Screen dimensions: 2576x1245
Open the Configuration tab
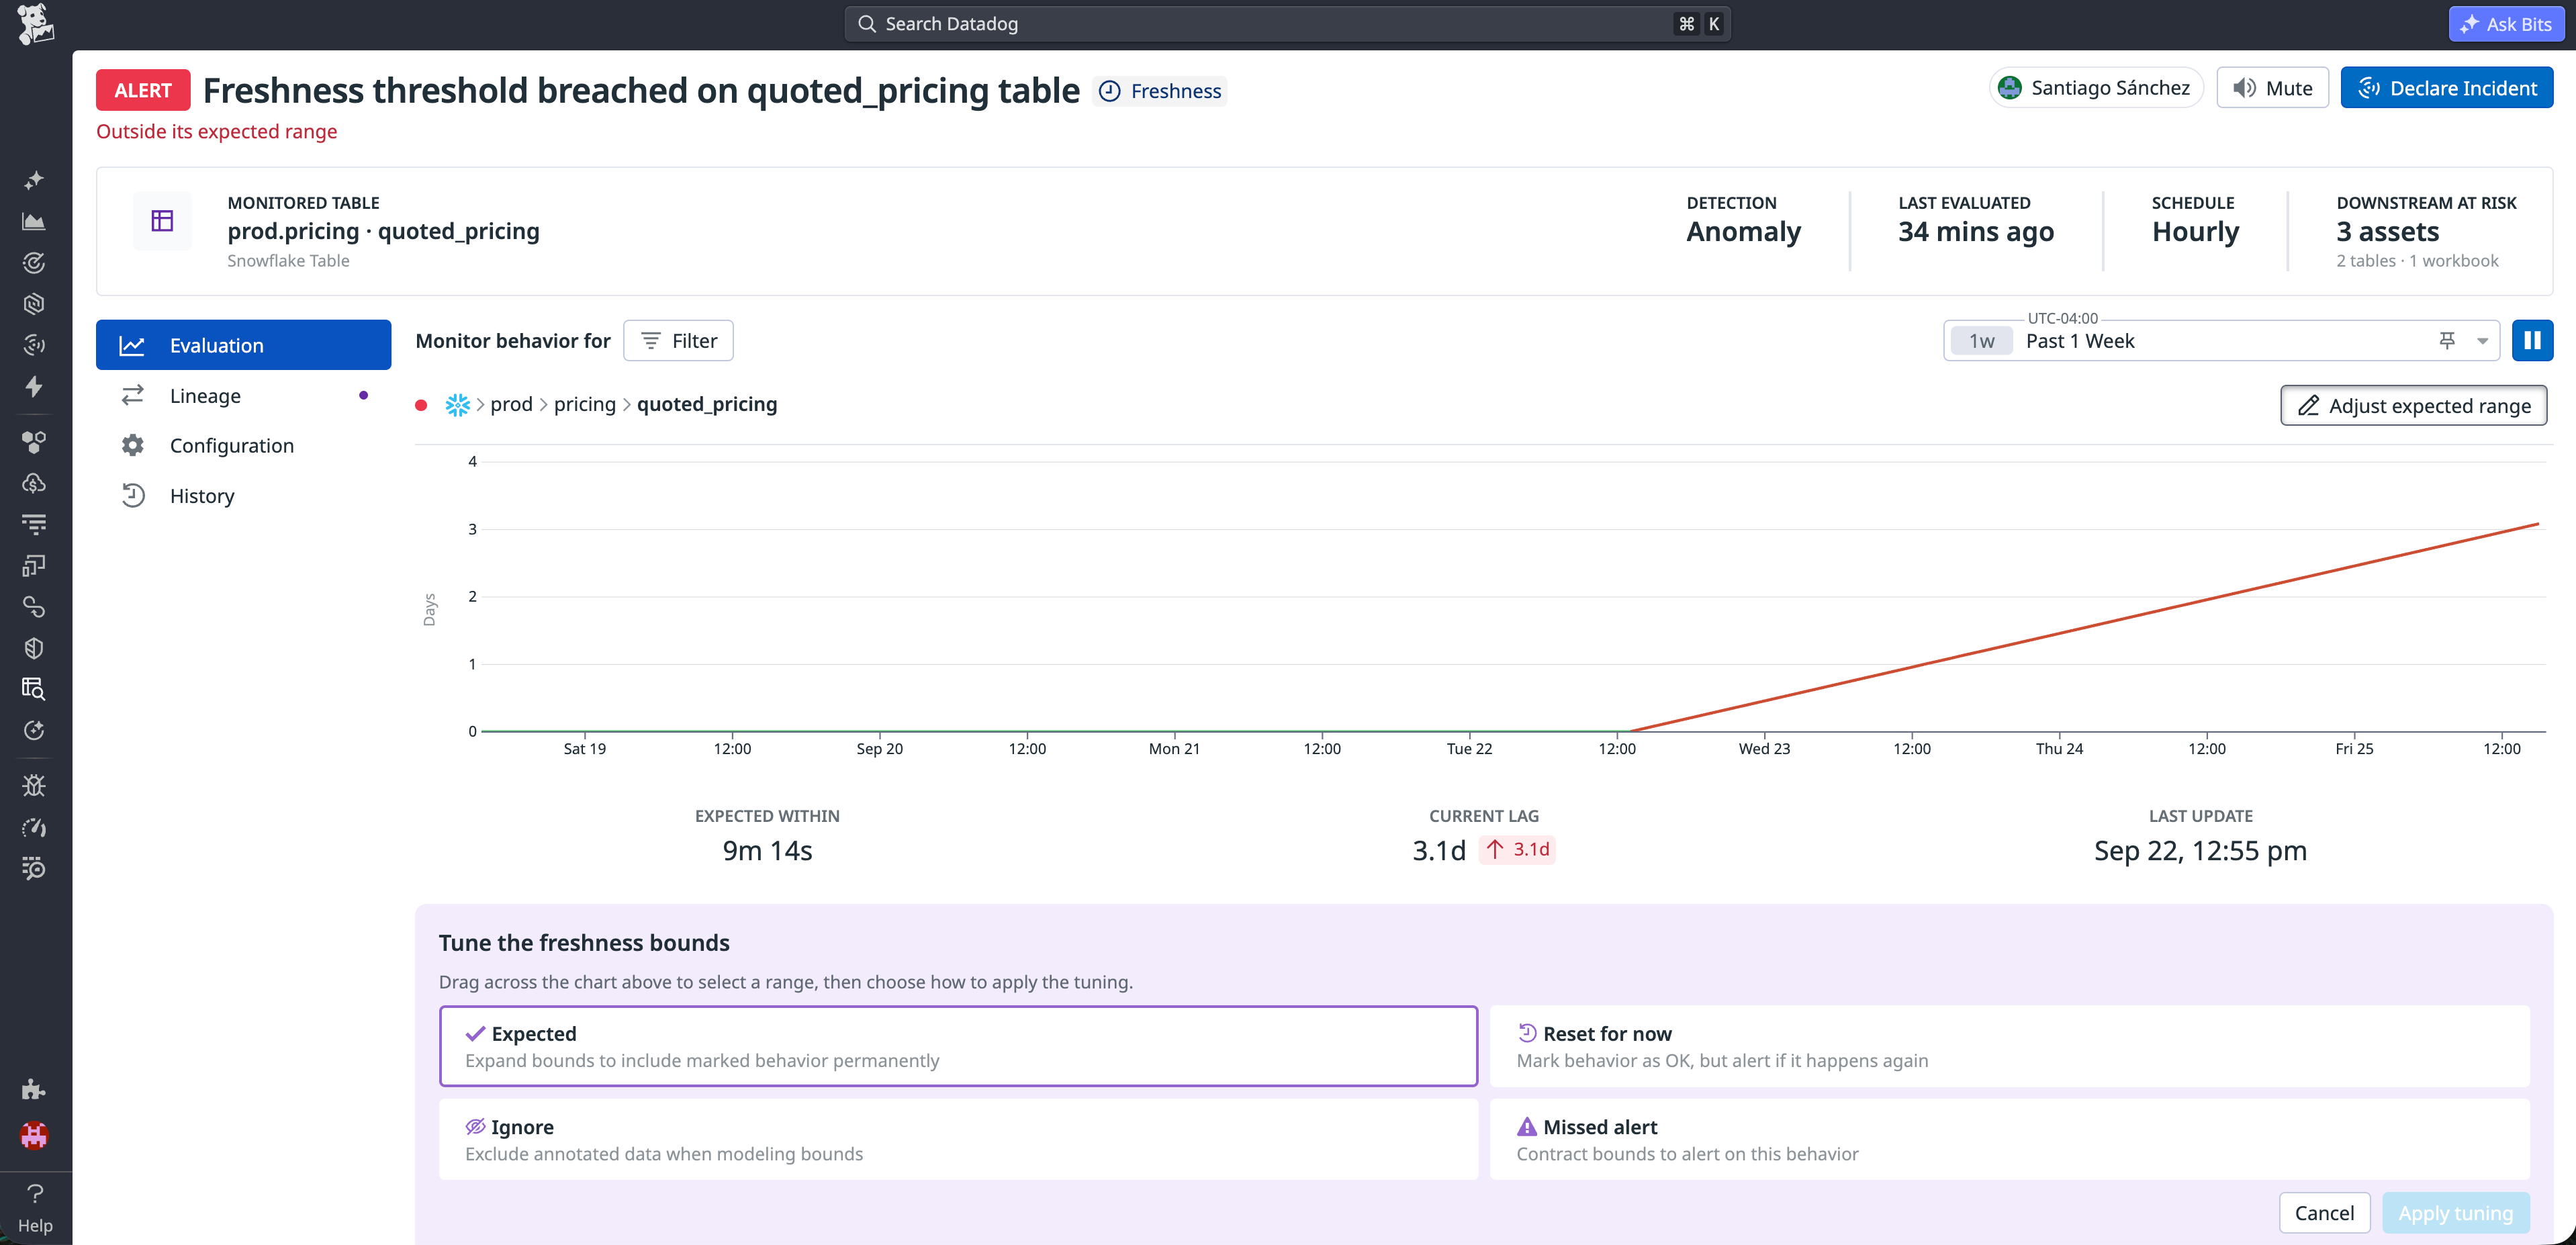tap(243, 445)
